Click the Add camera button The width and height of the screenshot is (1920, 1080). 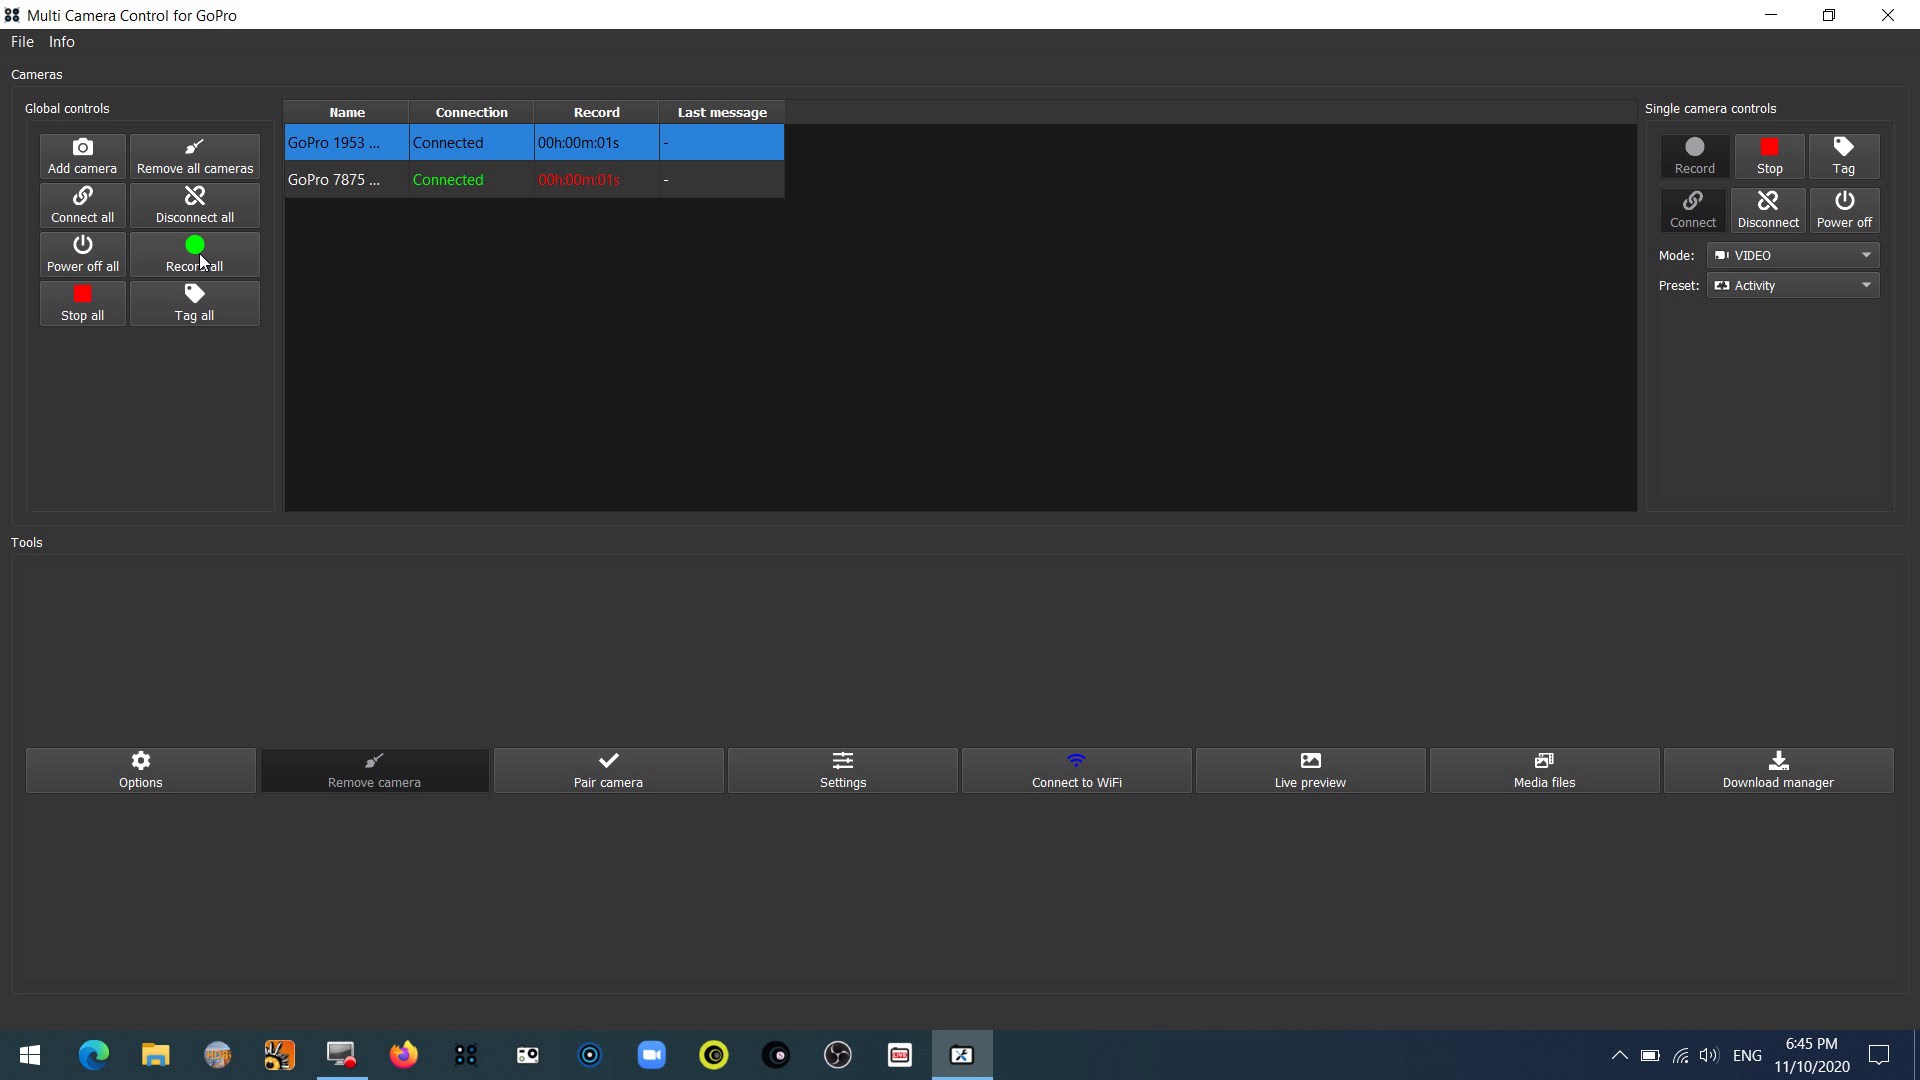point(82,156)
